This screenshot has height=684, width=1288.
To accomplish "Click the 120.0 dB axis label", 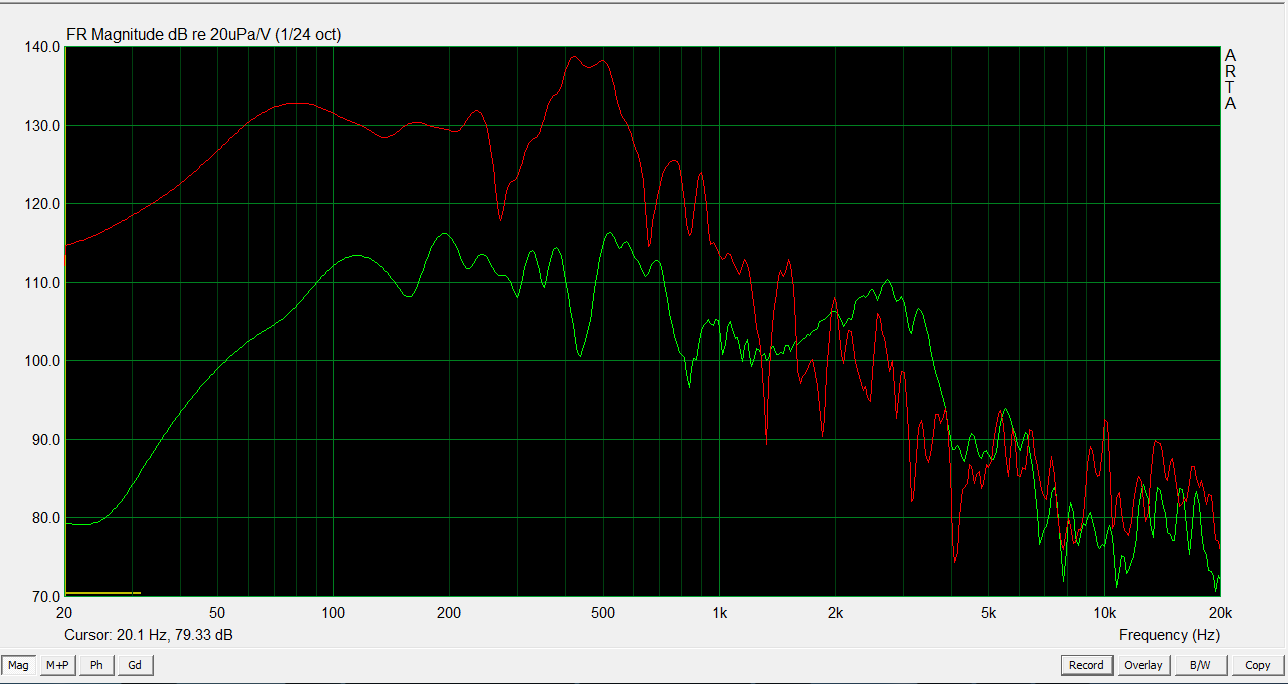I will [x=42, y=204].
